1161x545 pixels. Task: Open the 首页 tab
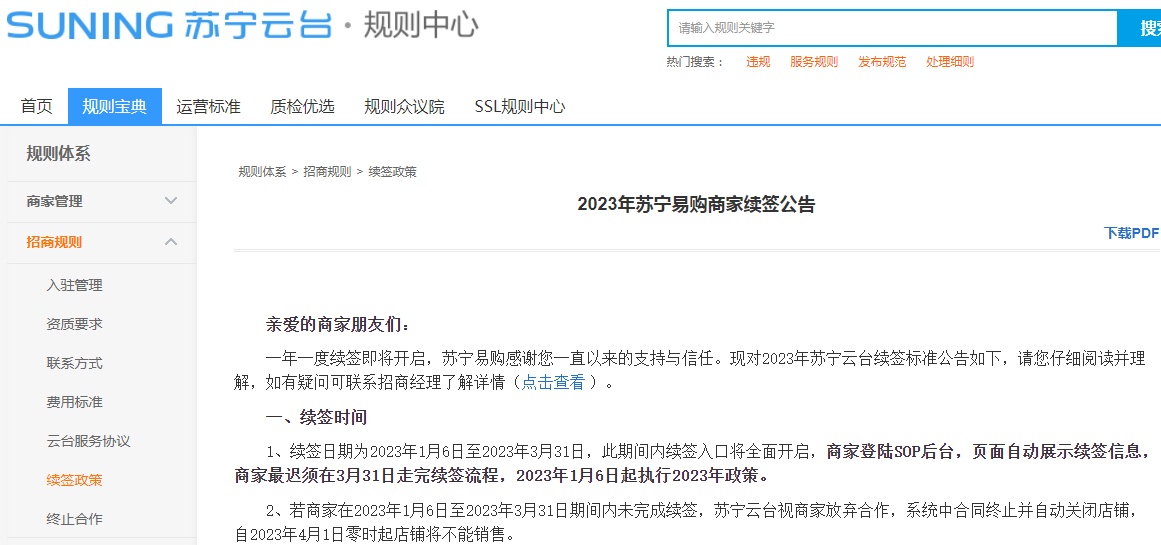pos(36,107)
